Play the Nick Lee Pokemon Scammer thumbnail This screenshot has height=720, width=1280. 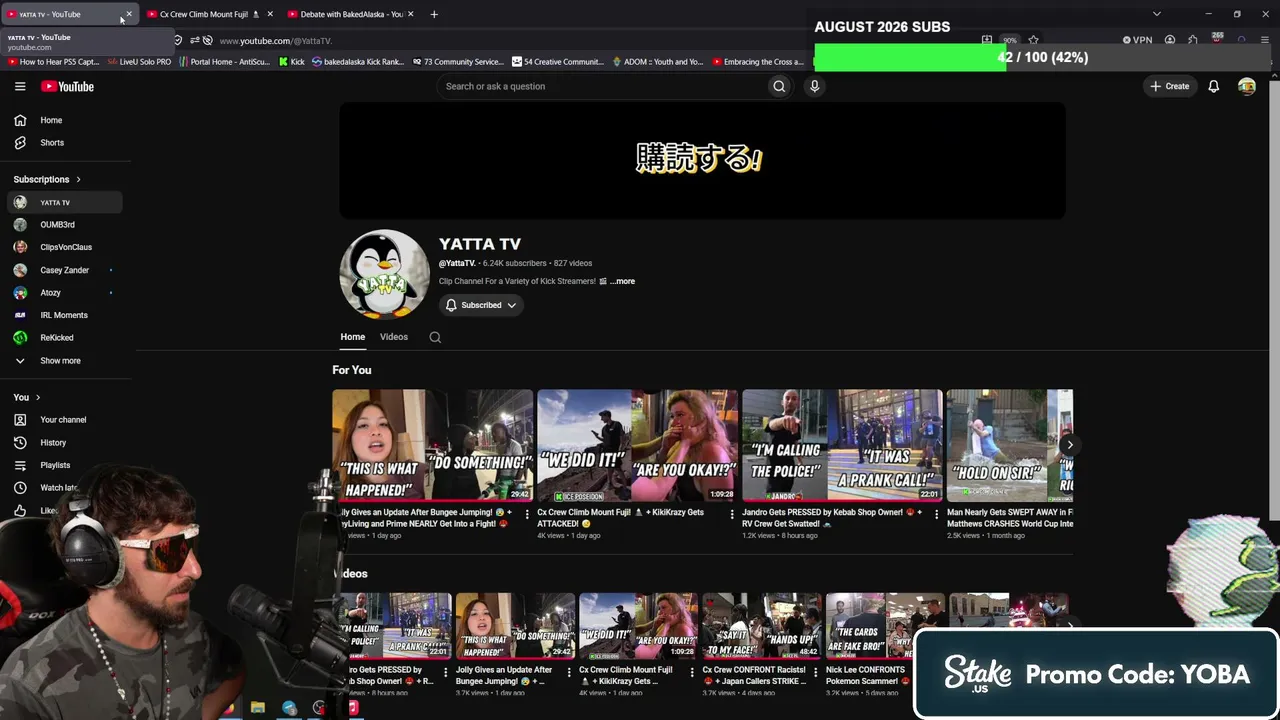[885, 626]
